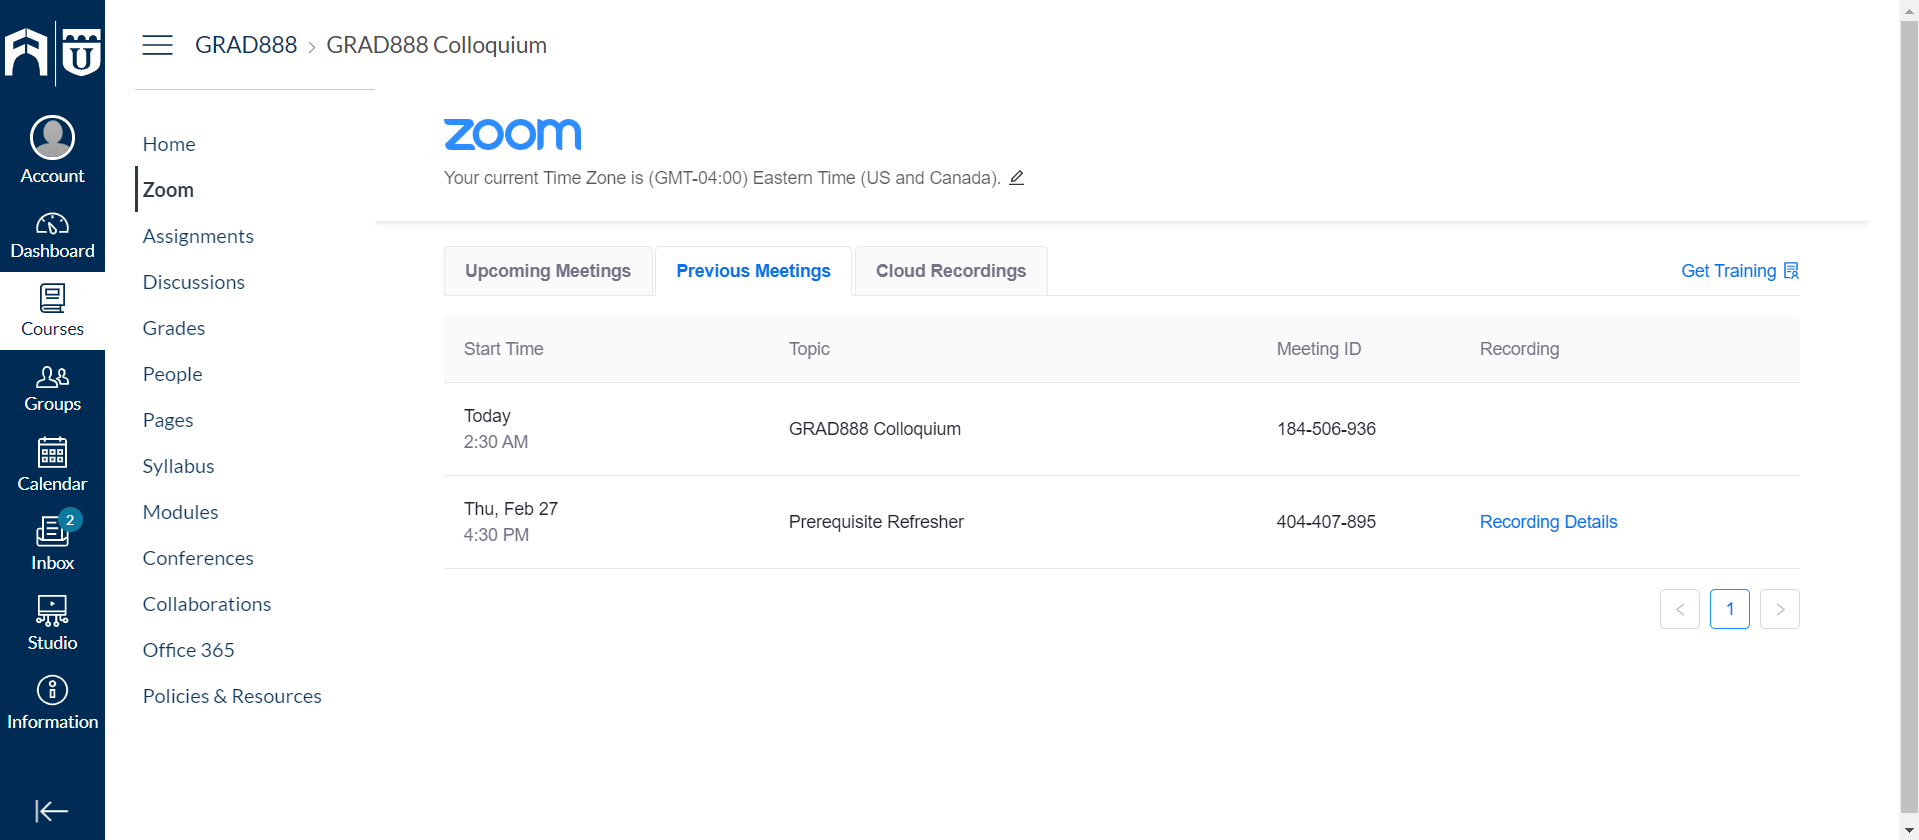Click the Zoom logo
The image size is (1919, 840).
512,134
